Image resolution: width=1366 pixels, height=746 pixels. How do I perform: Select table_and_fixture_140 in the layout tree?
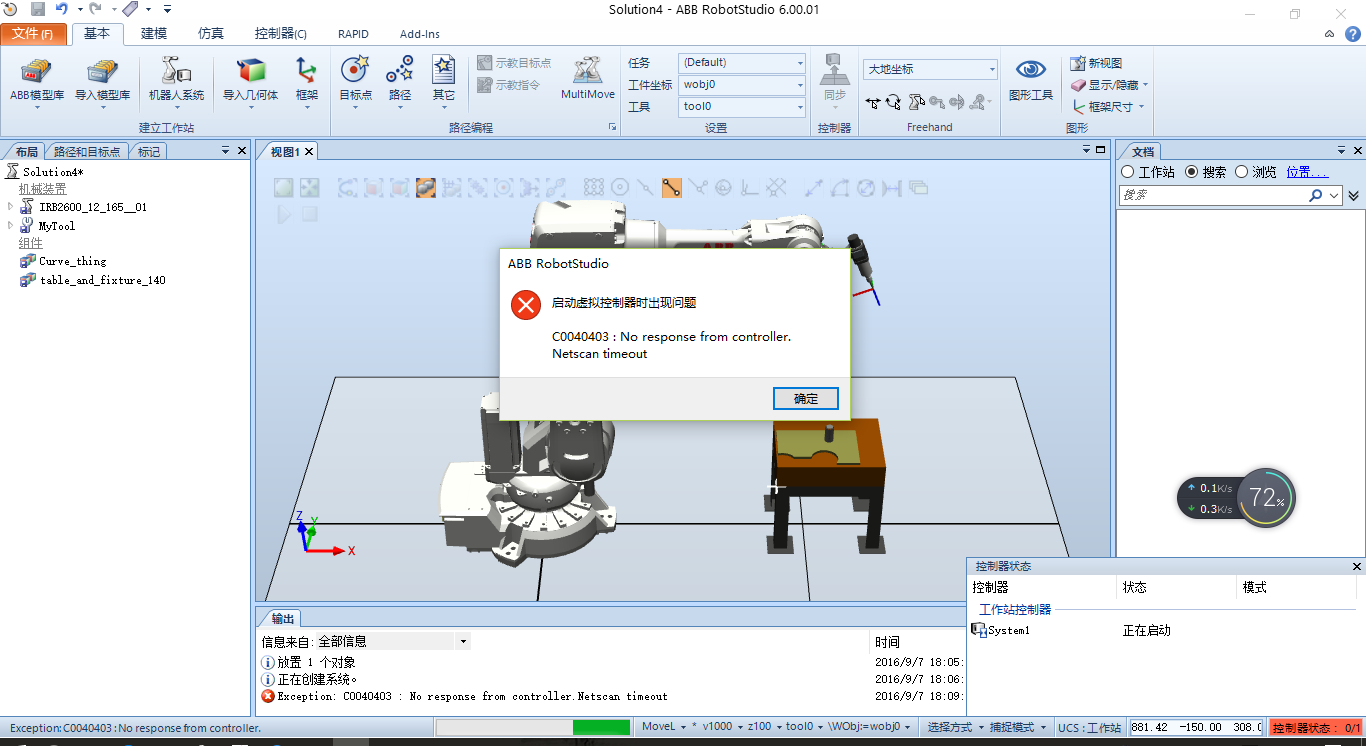tap(102, 280)
